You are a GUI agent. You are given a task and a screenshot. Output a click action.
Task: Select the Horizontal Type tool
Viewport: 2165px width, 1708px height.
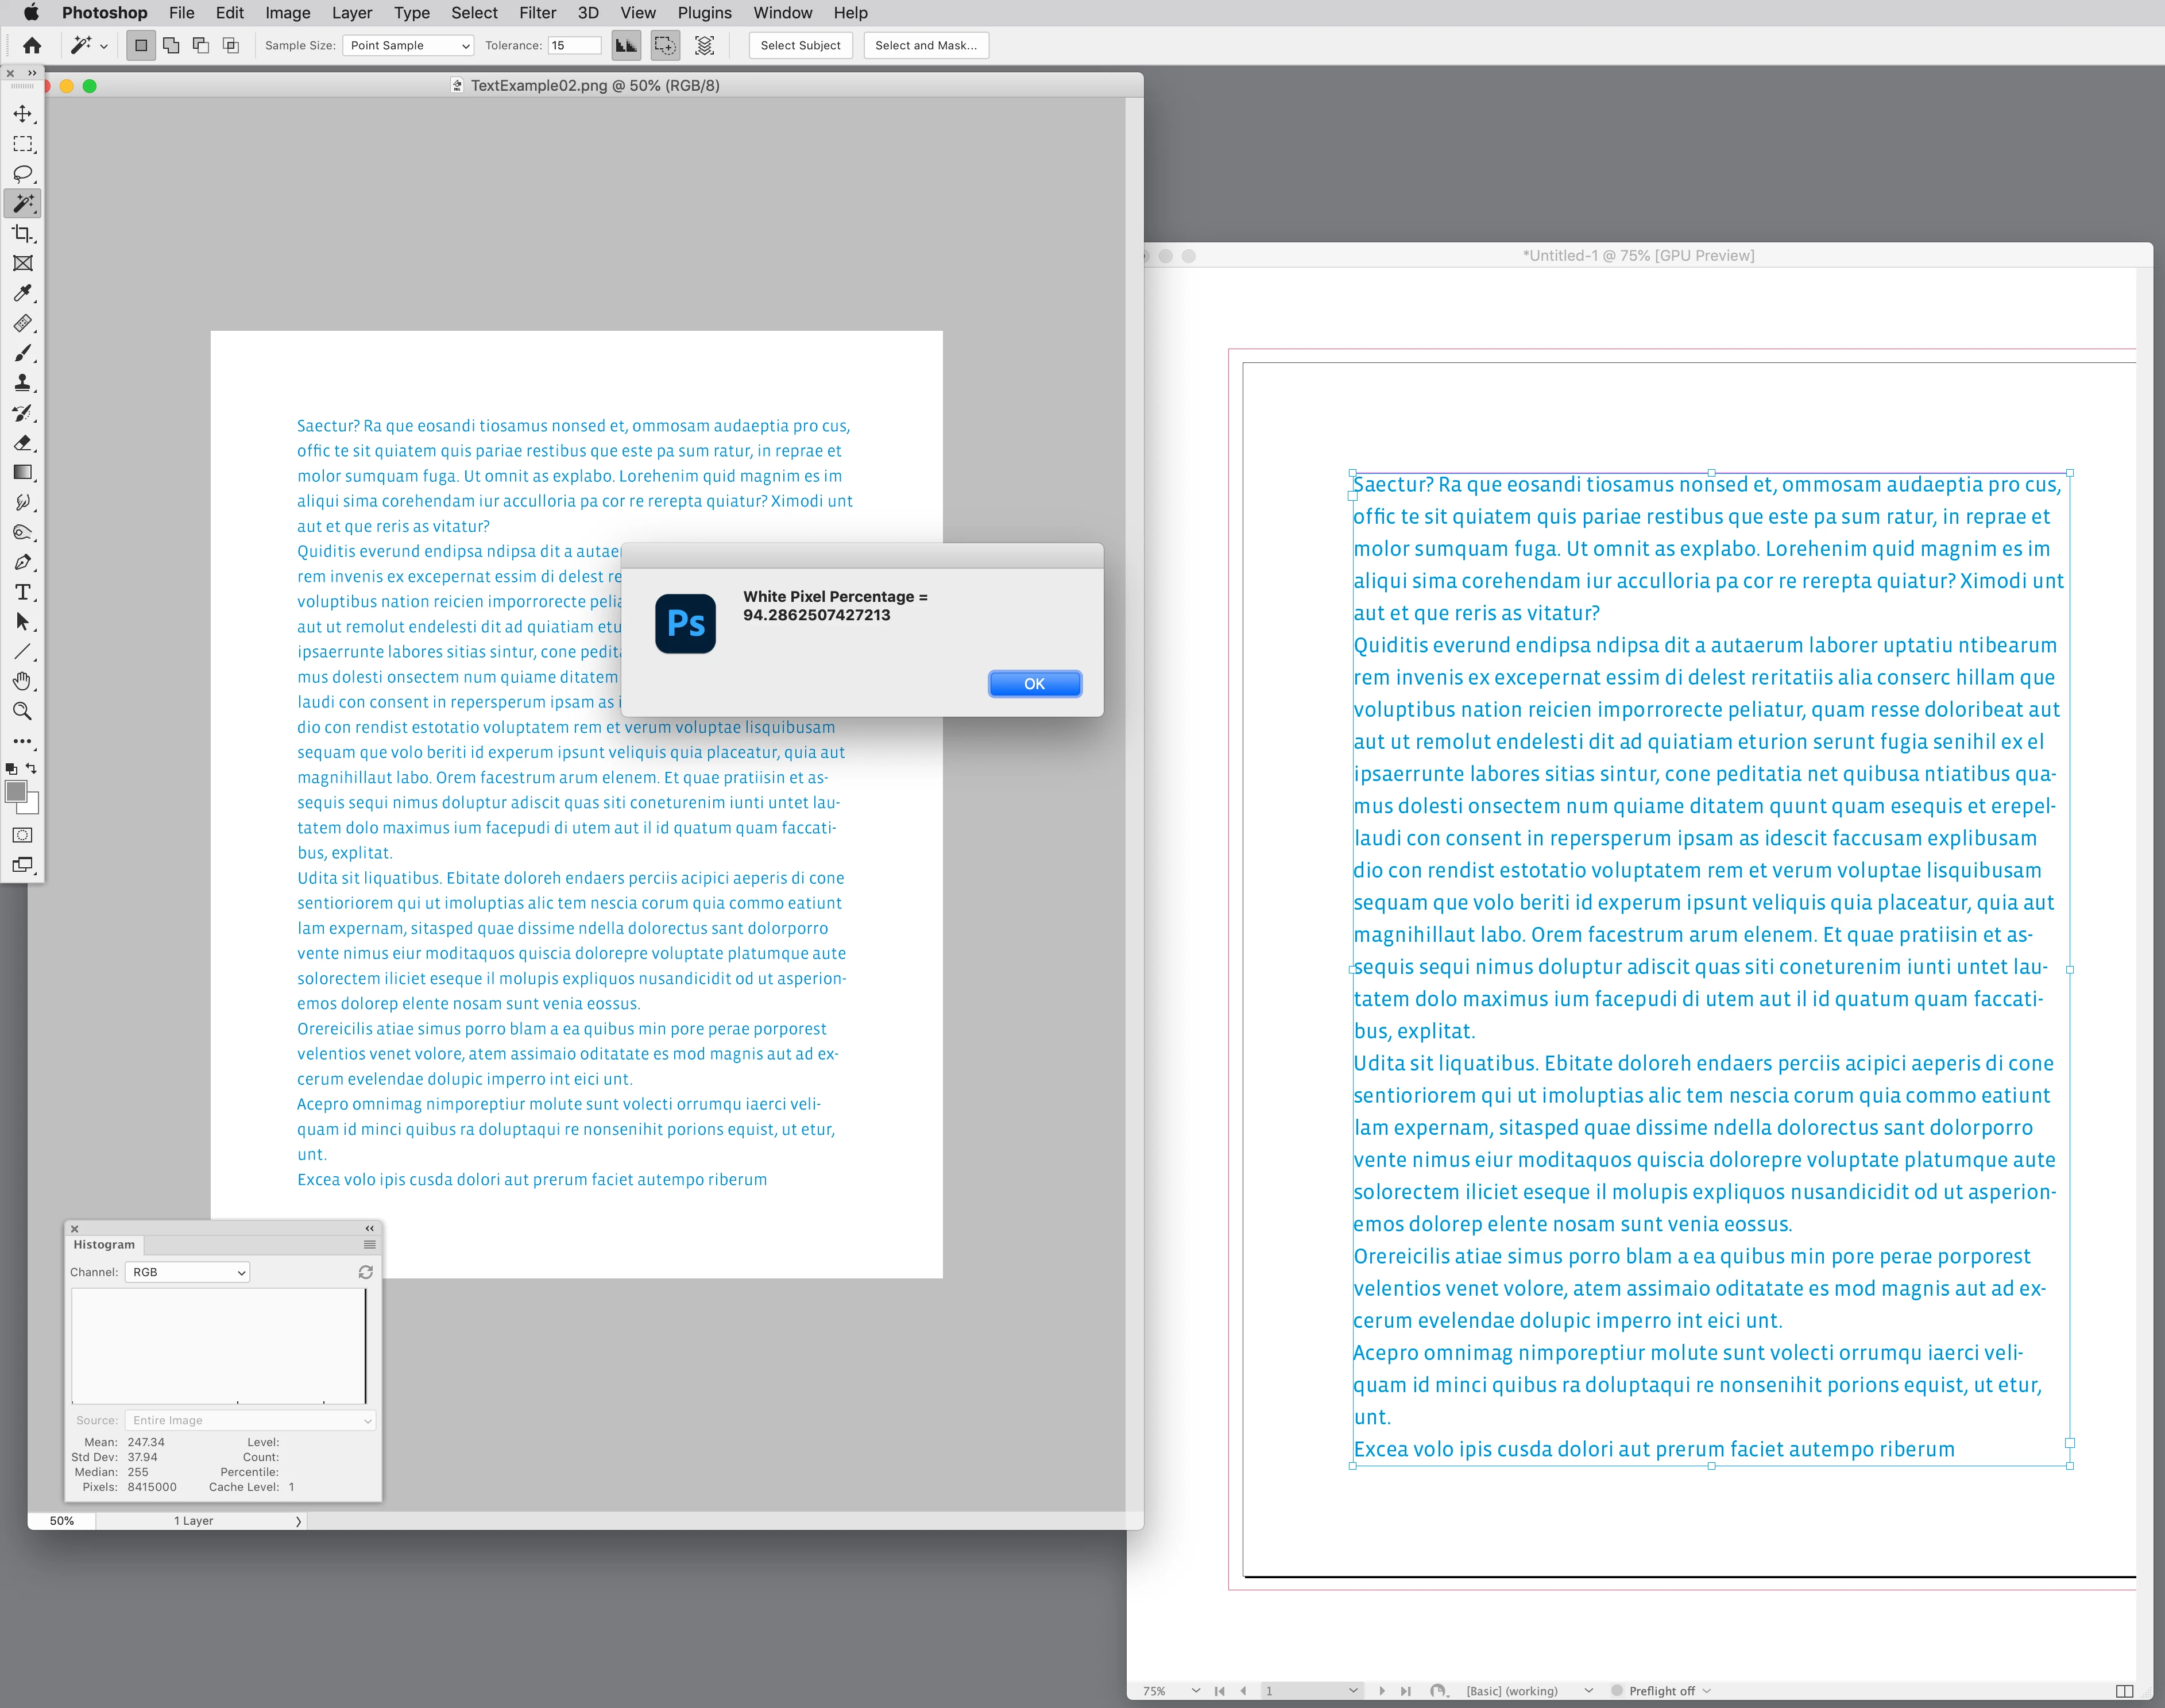point(22,592)
